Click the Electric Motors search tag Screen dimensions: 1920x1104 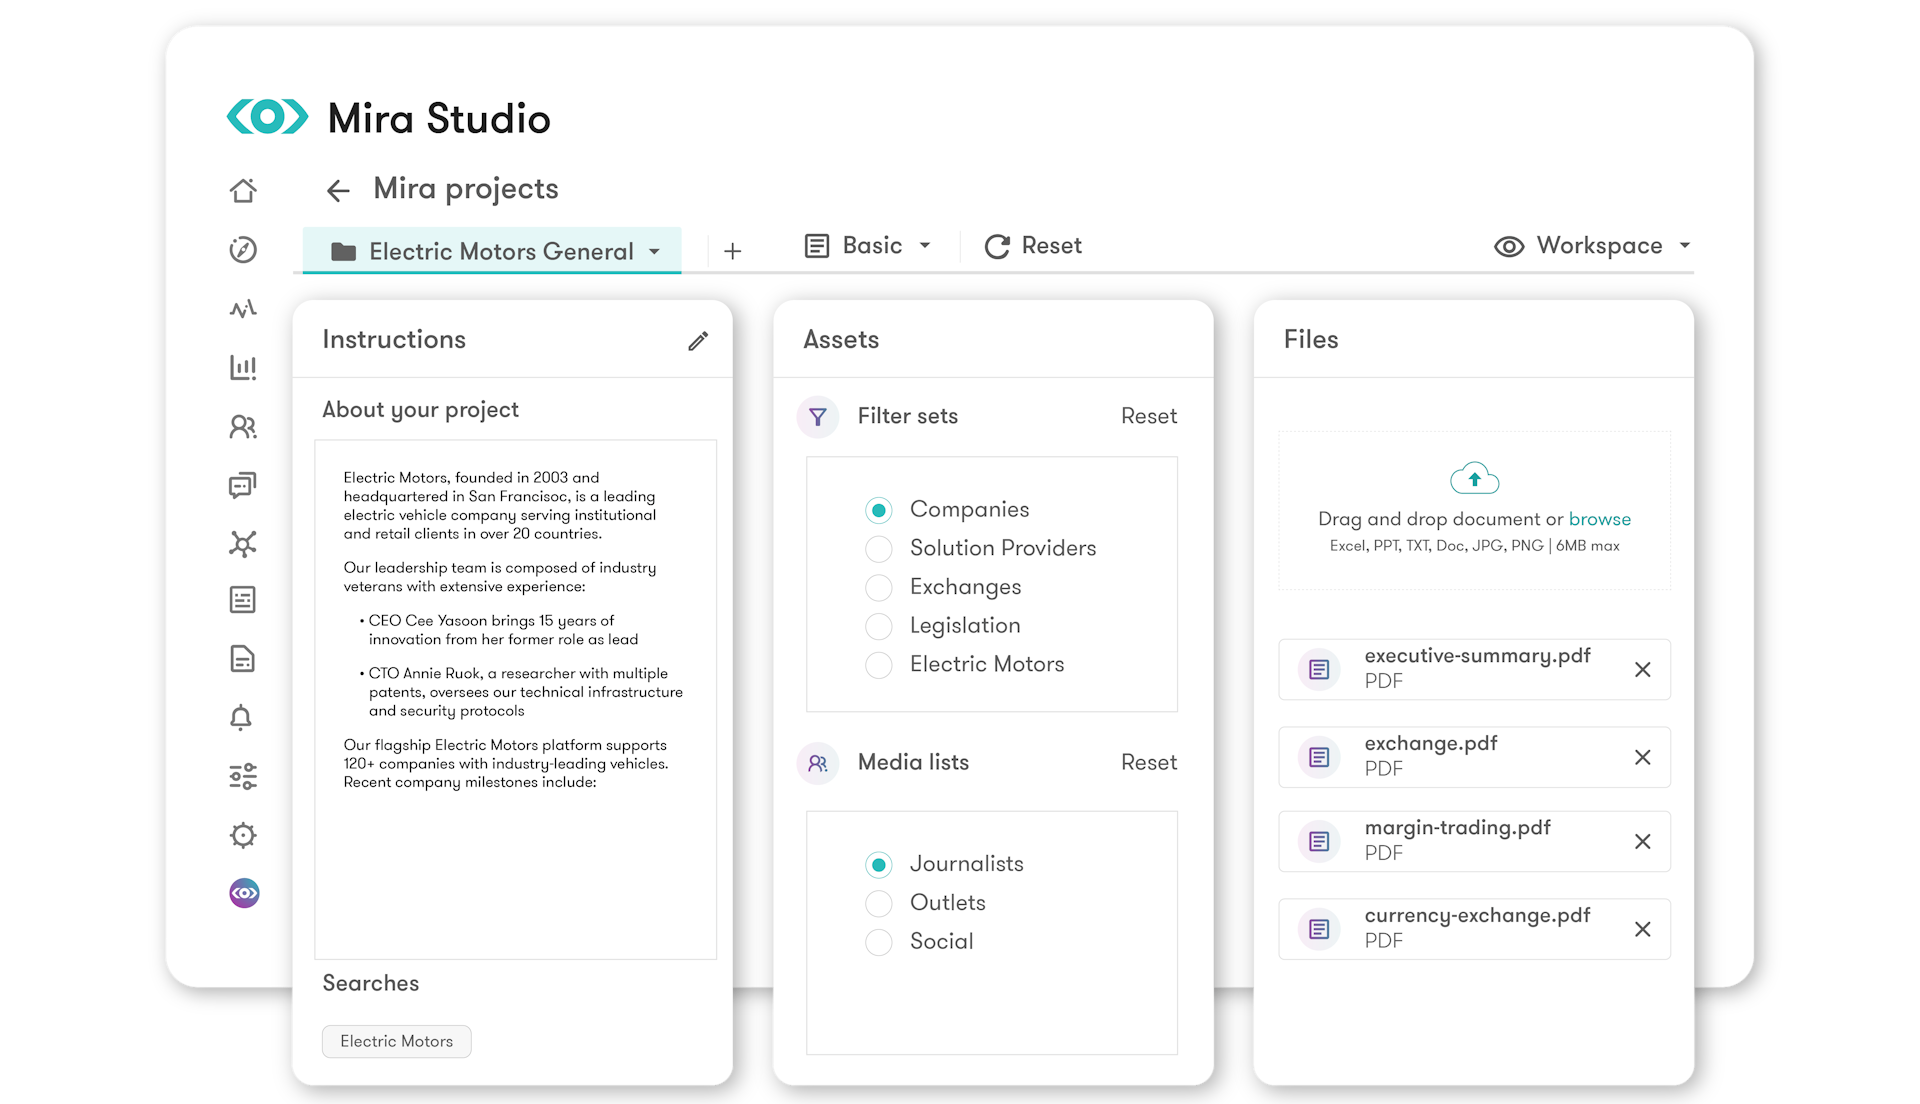point(396,1041)
